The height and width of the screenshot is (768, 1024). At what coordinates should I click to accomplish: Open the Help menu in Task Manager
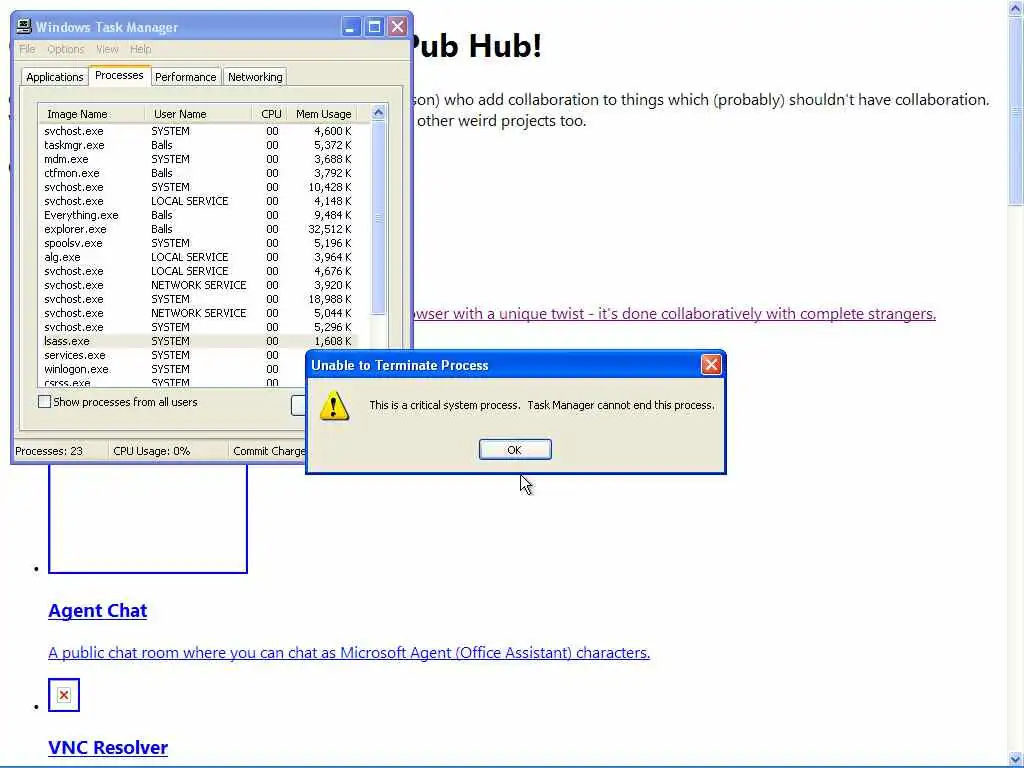[x=140, y=49]
